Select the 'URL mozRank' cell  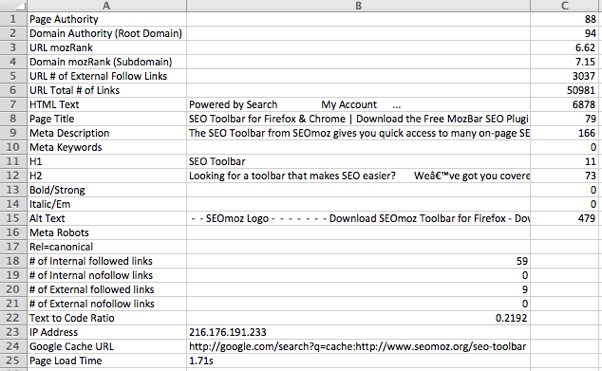click(107, 47)
